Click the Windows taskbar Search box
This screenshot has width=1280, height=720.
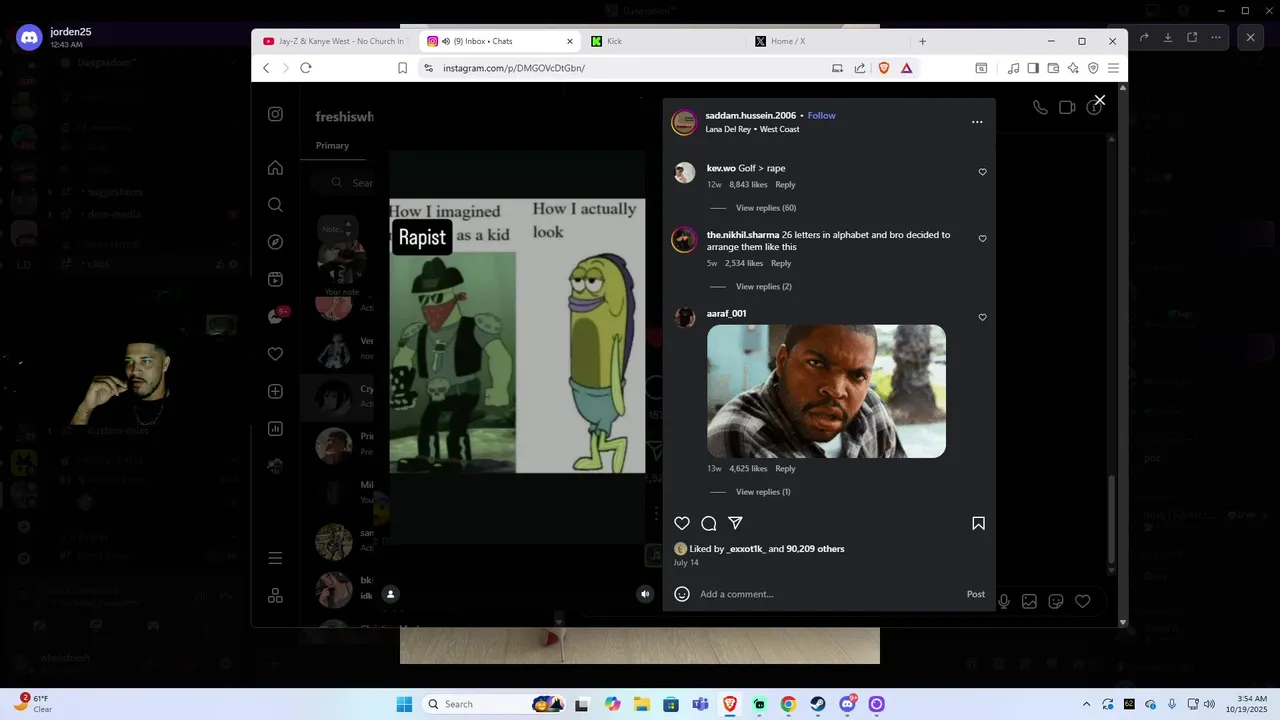(492, 704)
